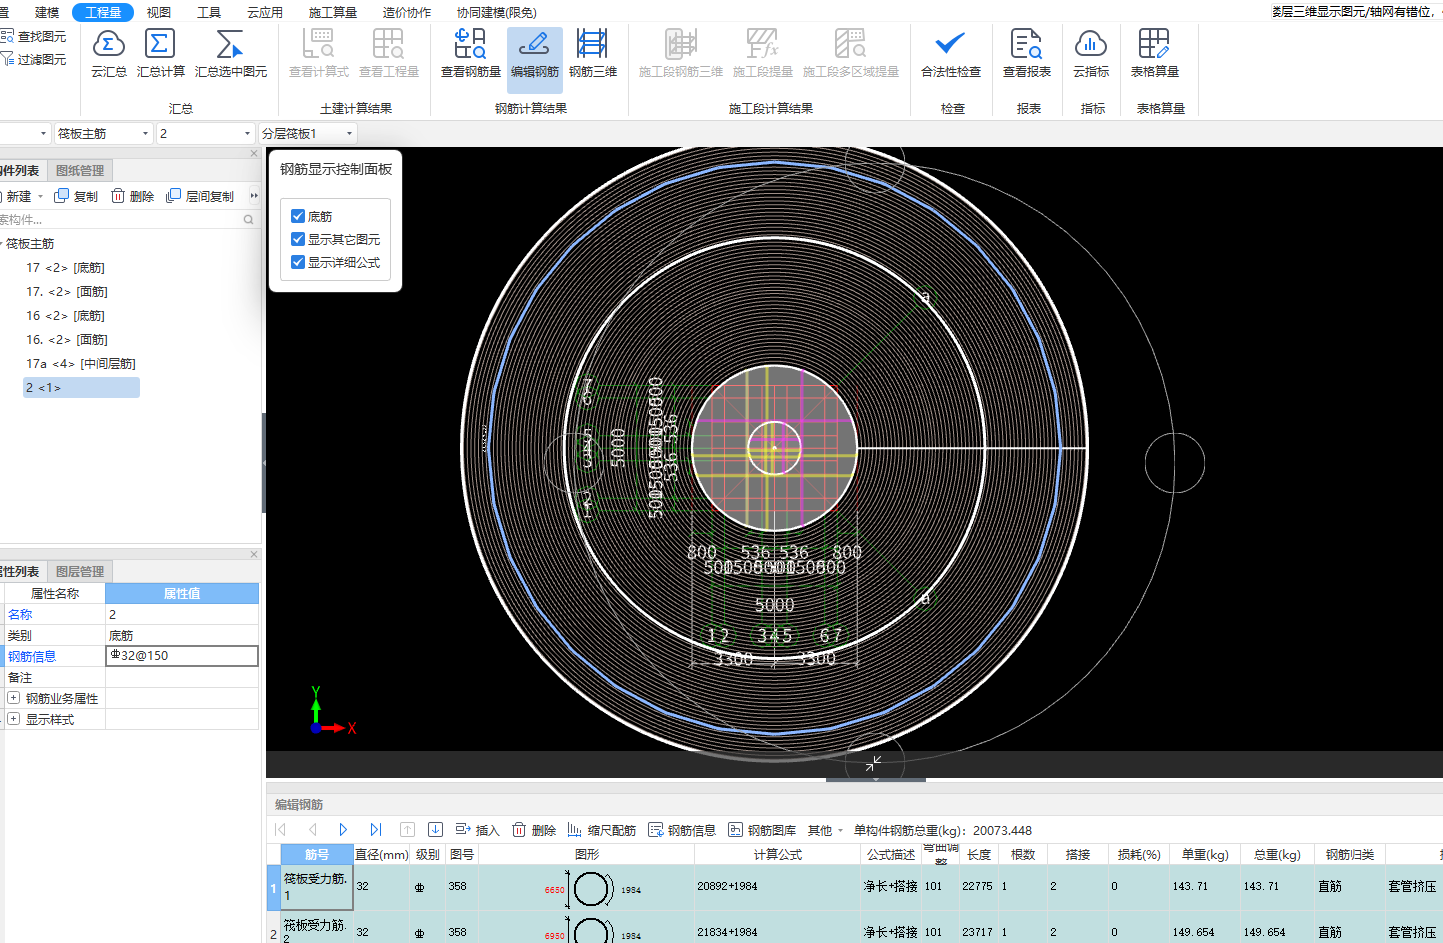Click 查找图元 find element
This screenshot has height=943, width=1443.
[x=34, y=36]
